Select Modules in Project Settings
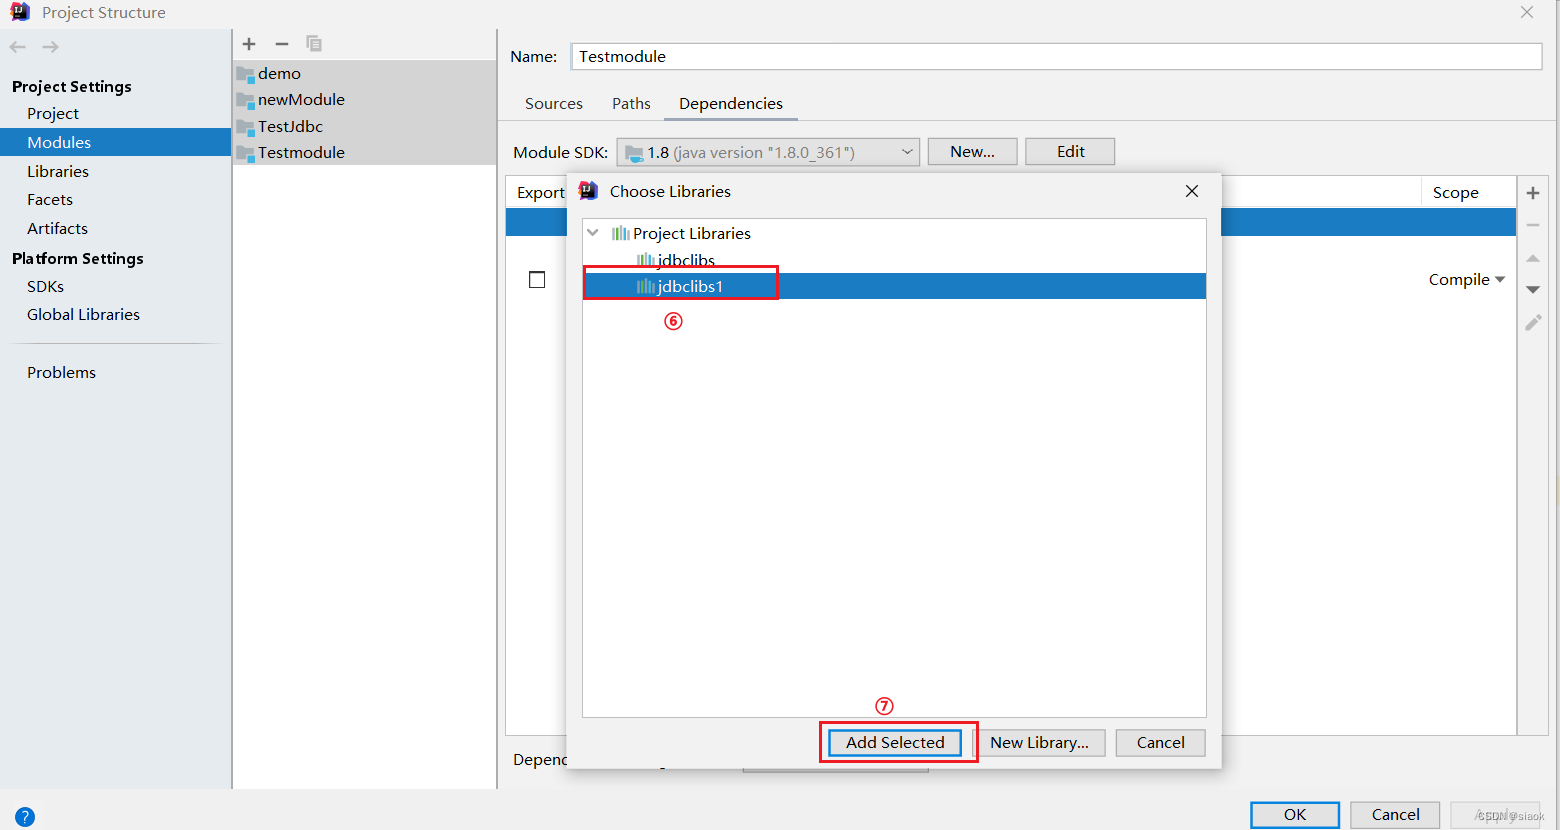The image size is (1560, 830). (116, 142)
